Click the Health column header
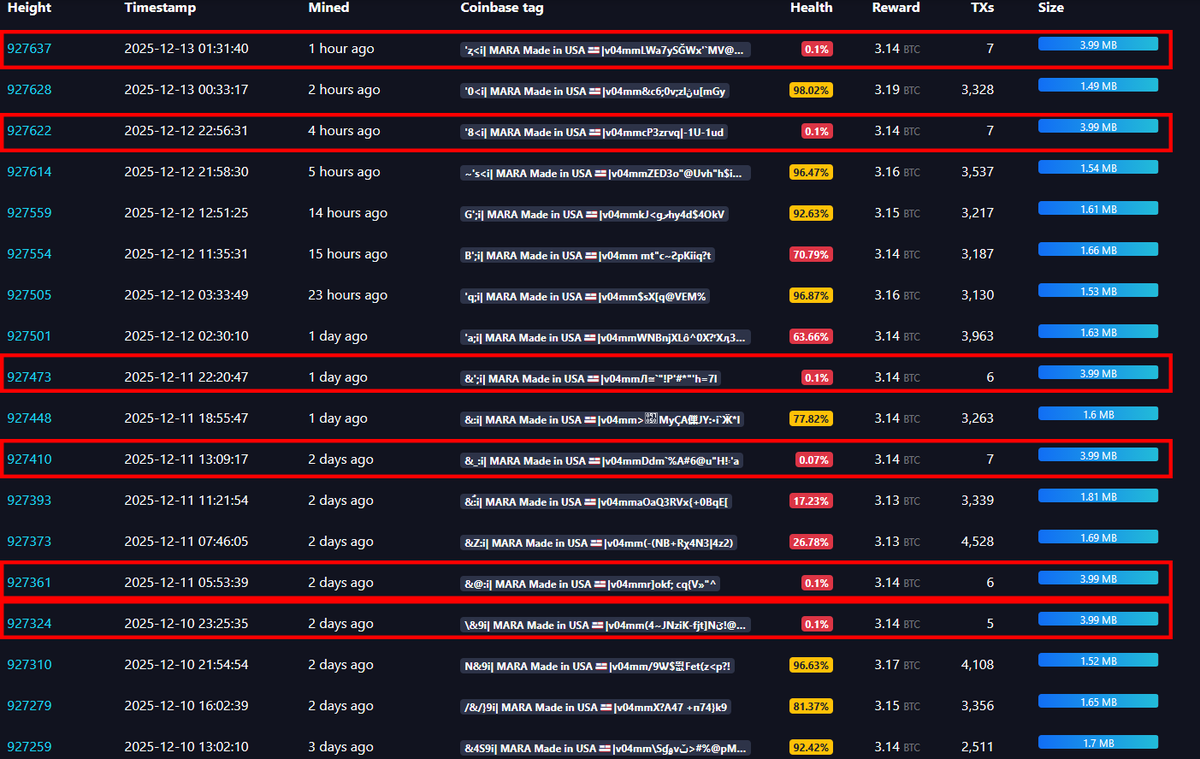The height and width of the screenshot is (759, 1200). 811,8
